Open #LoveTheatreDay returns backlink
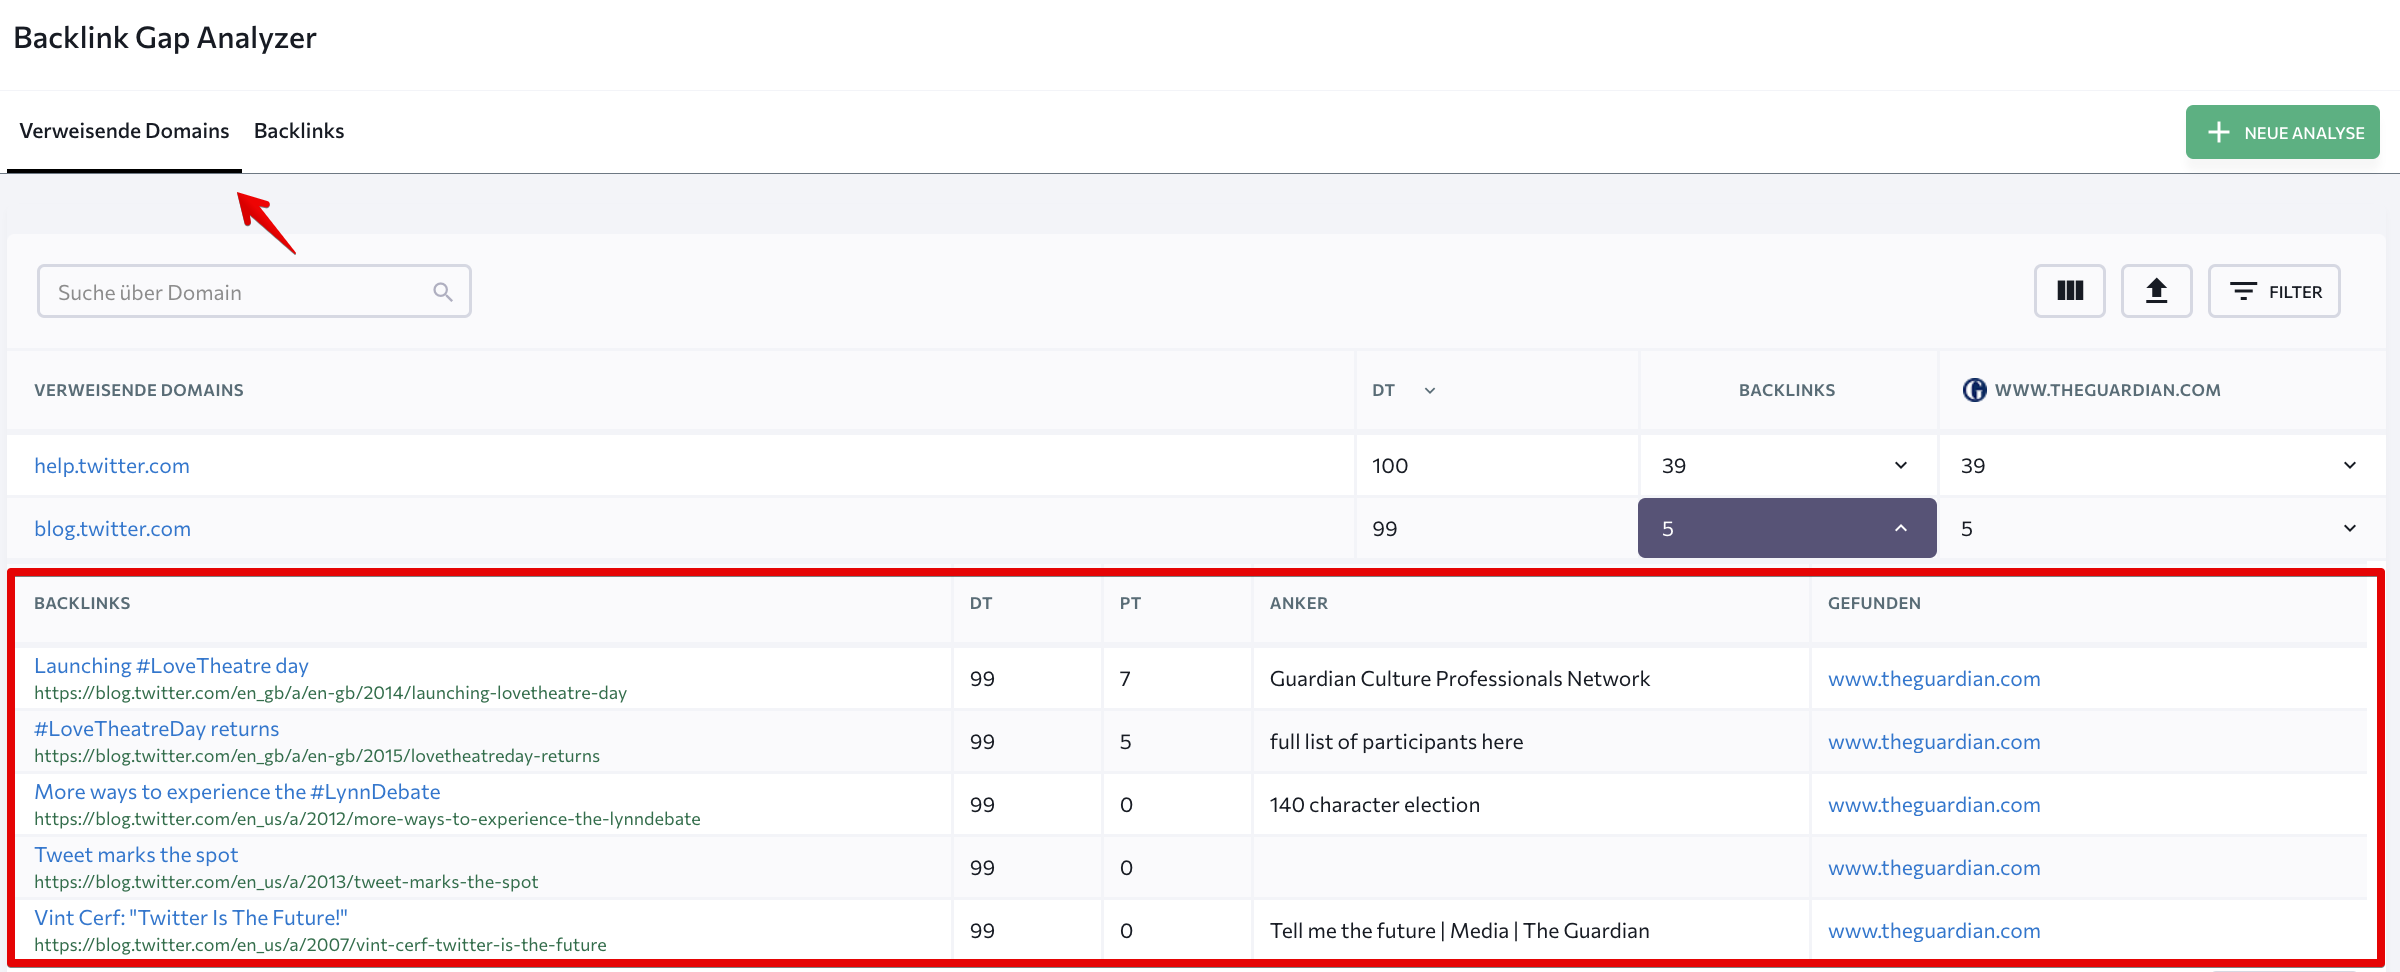The image size is (2400, 972). tap(156, 728)
